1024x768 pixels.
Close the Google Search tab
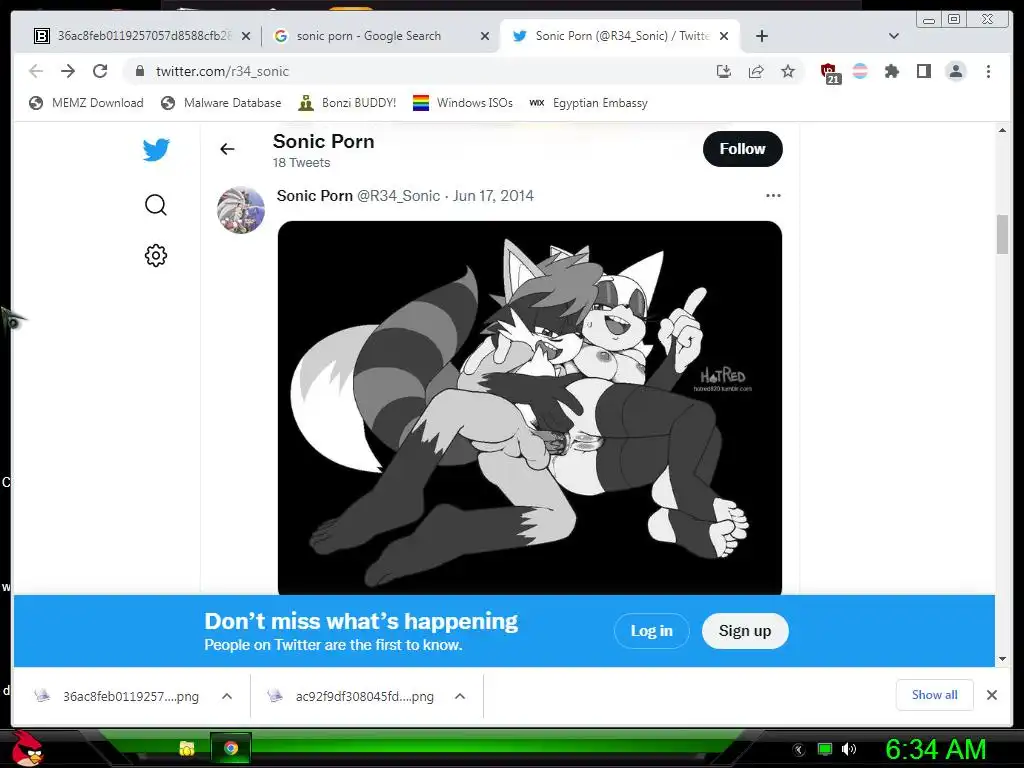[485, 36]
